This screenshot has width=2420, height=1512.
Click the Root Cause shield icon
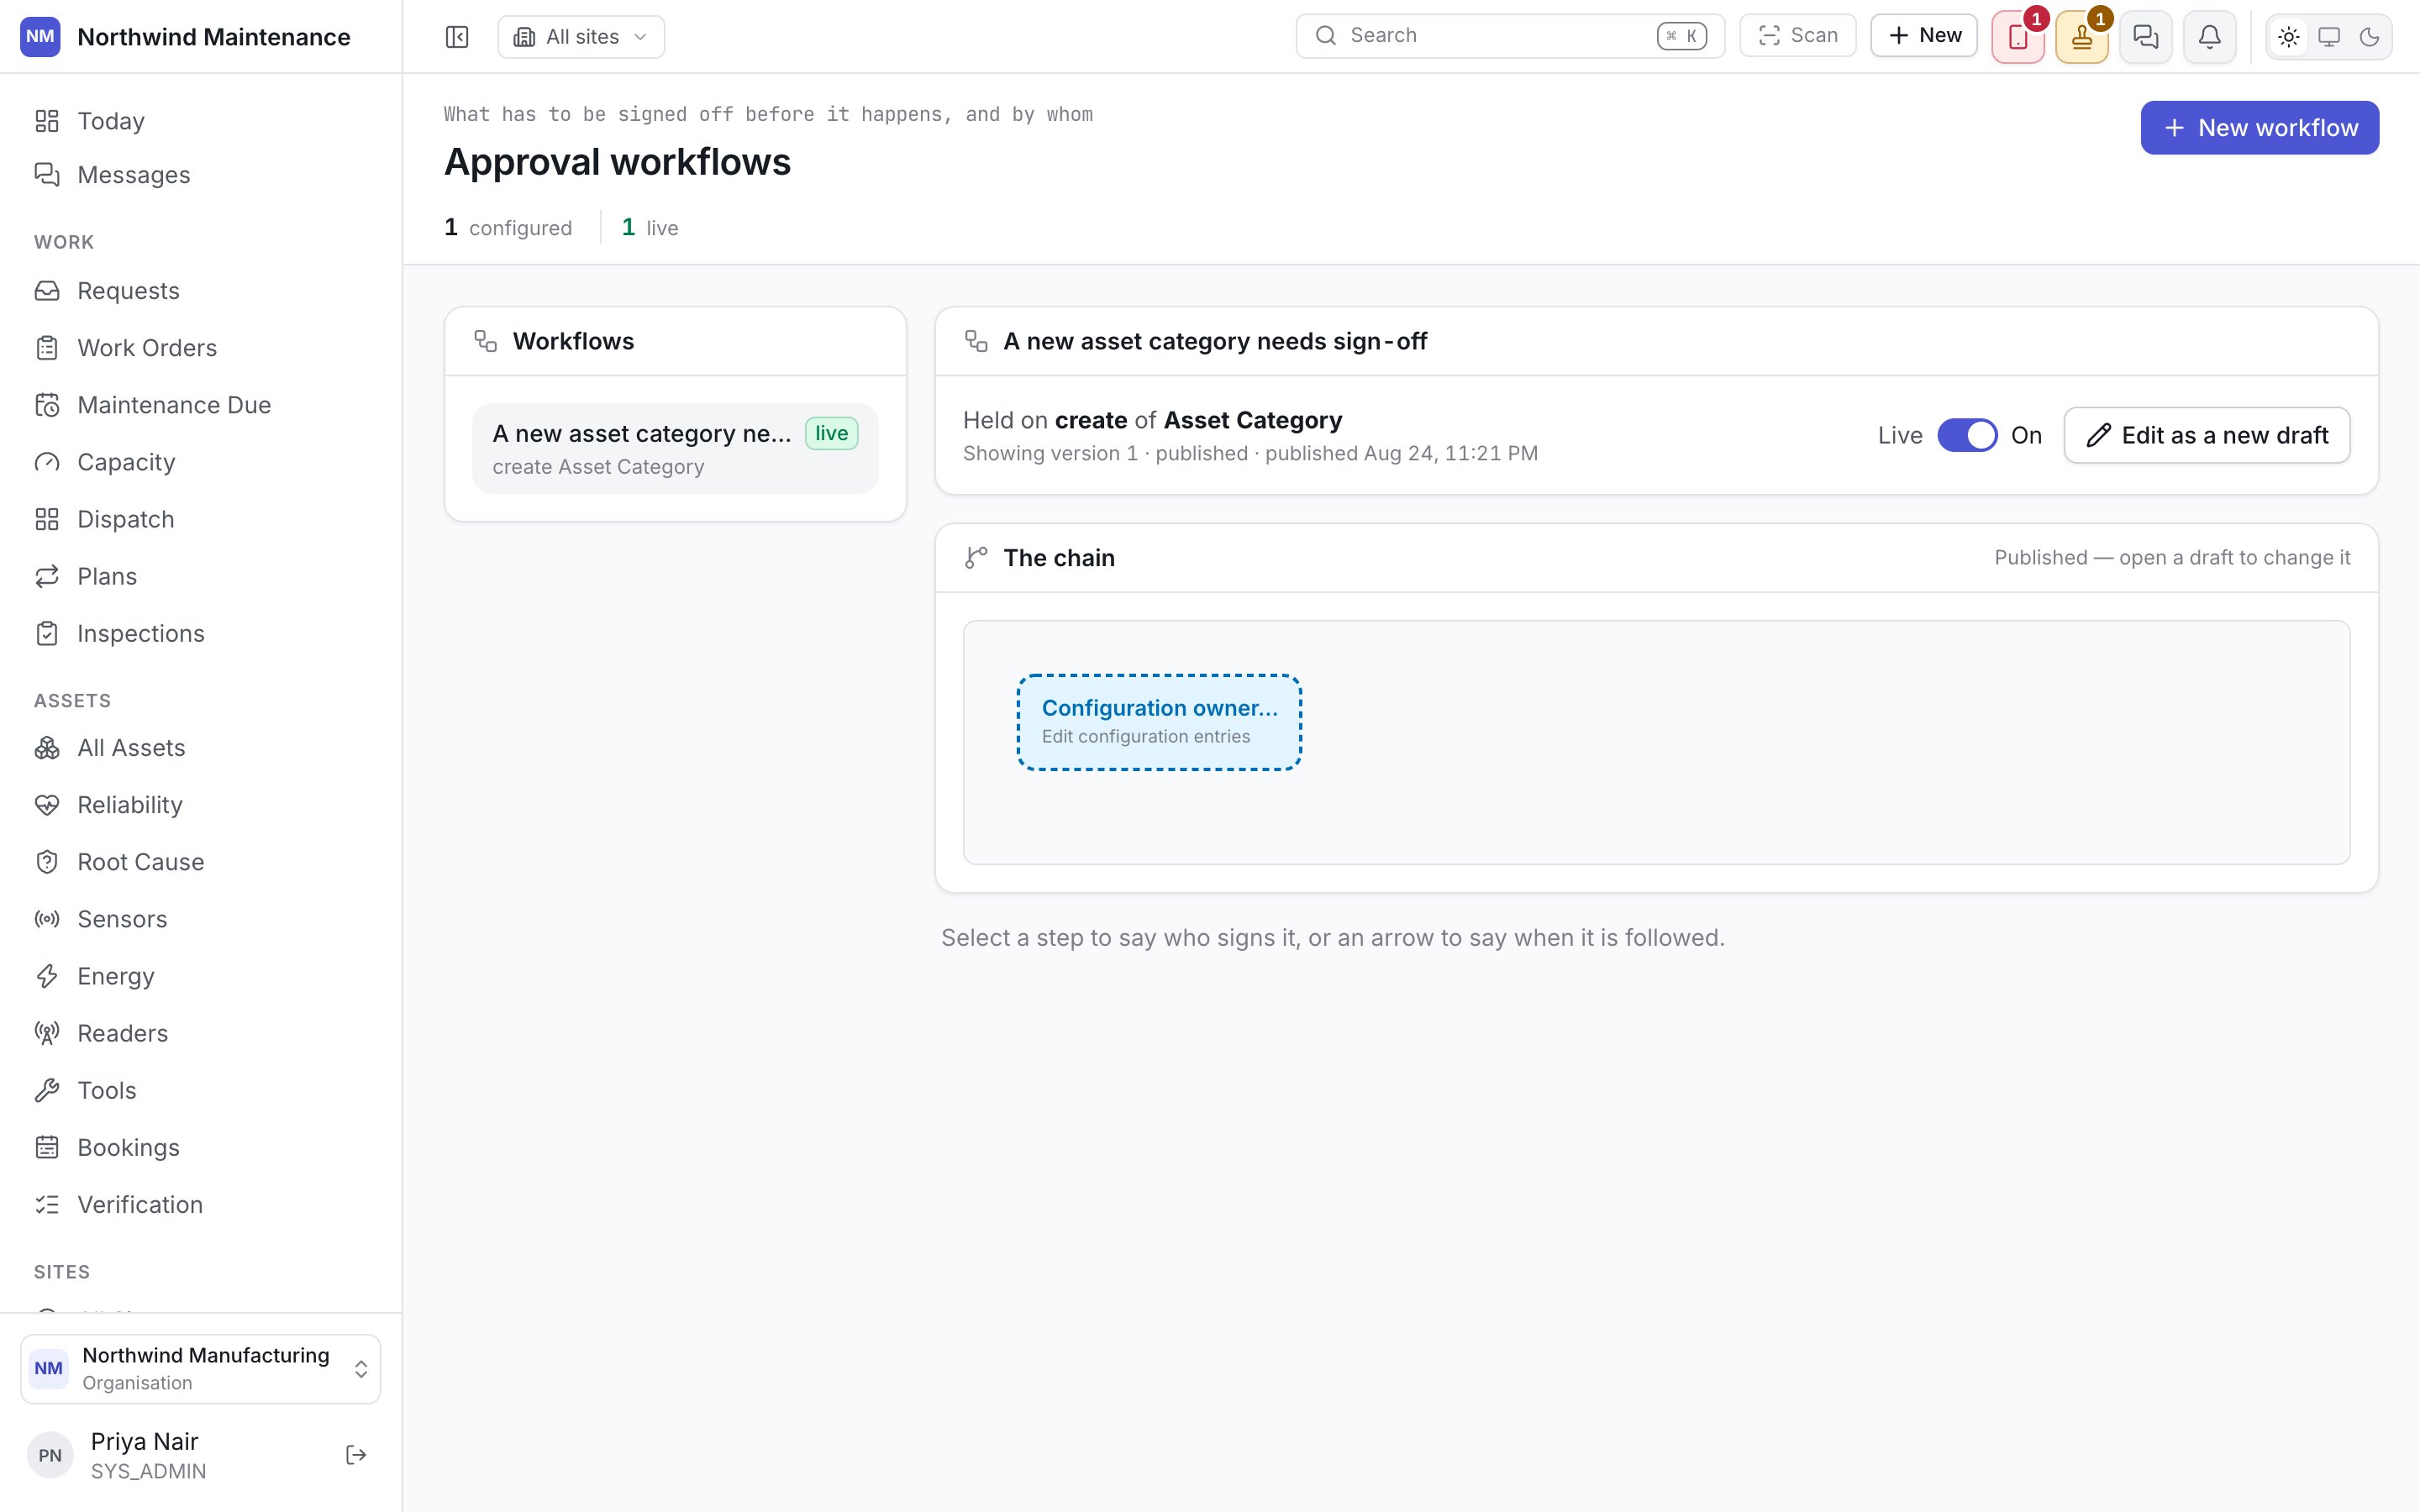pos(47,862)
